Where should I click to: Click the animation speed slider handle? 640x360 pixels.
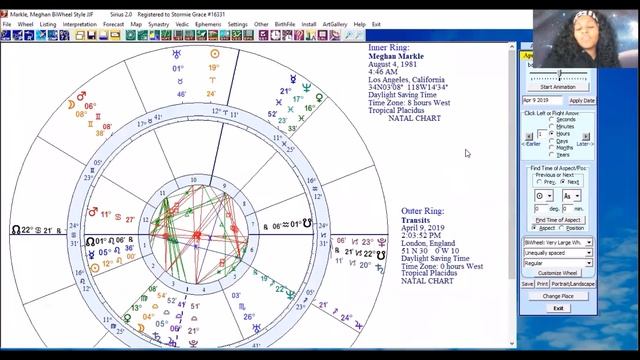tap(560, 73)
